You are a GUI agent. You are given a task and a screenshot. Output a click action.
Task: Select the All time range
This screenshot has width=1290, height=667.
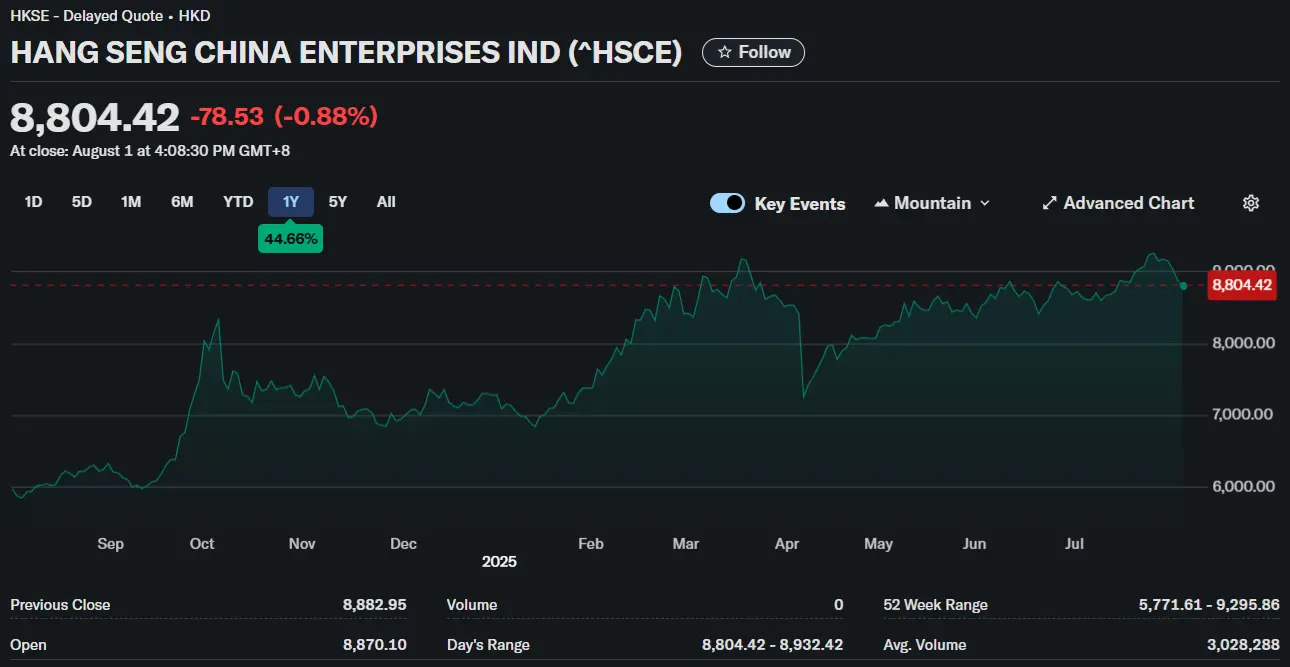click(386, 202)
